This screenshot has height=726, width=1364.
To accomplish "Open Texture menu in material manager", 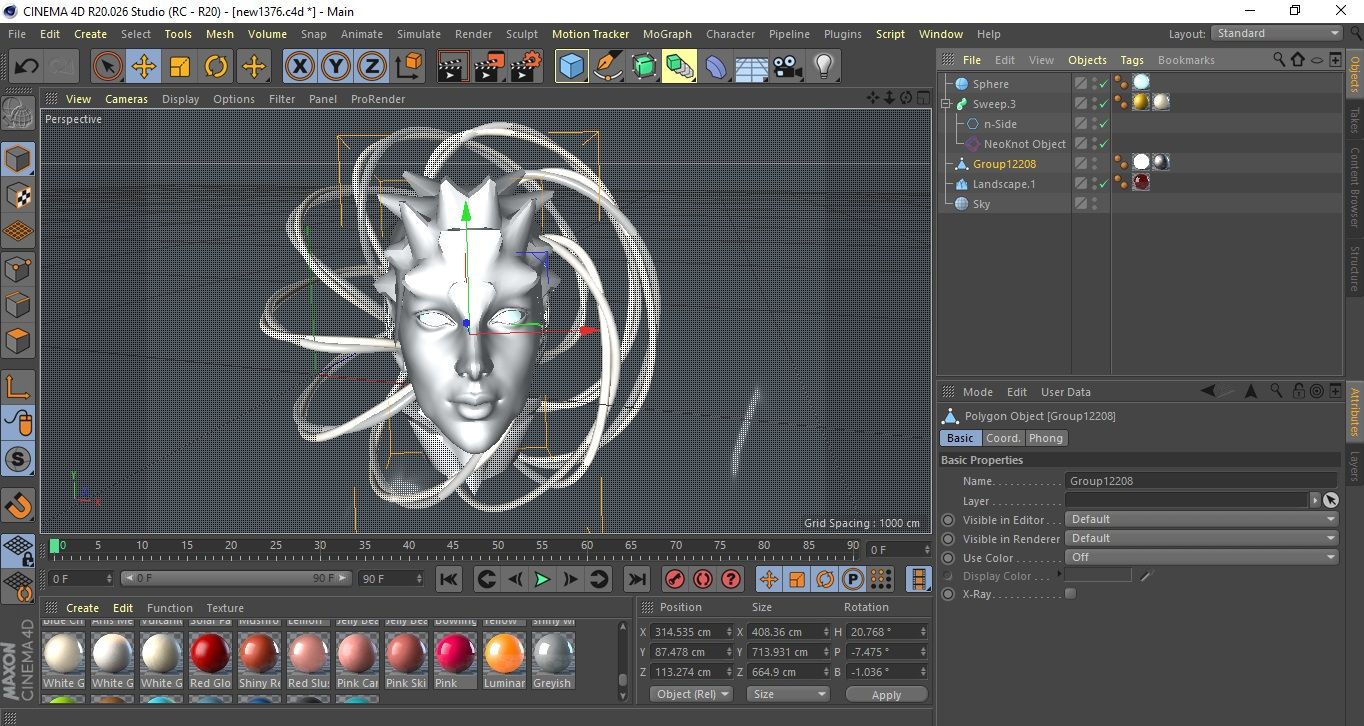I will point(225,608).
